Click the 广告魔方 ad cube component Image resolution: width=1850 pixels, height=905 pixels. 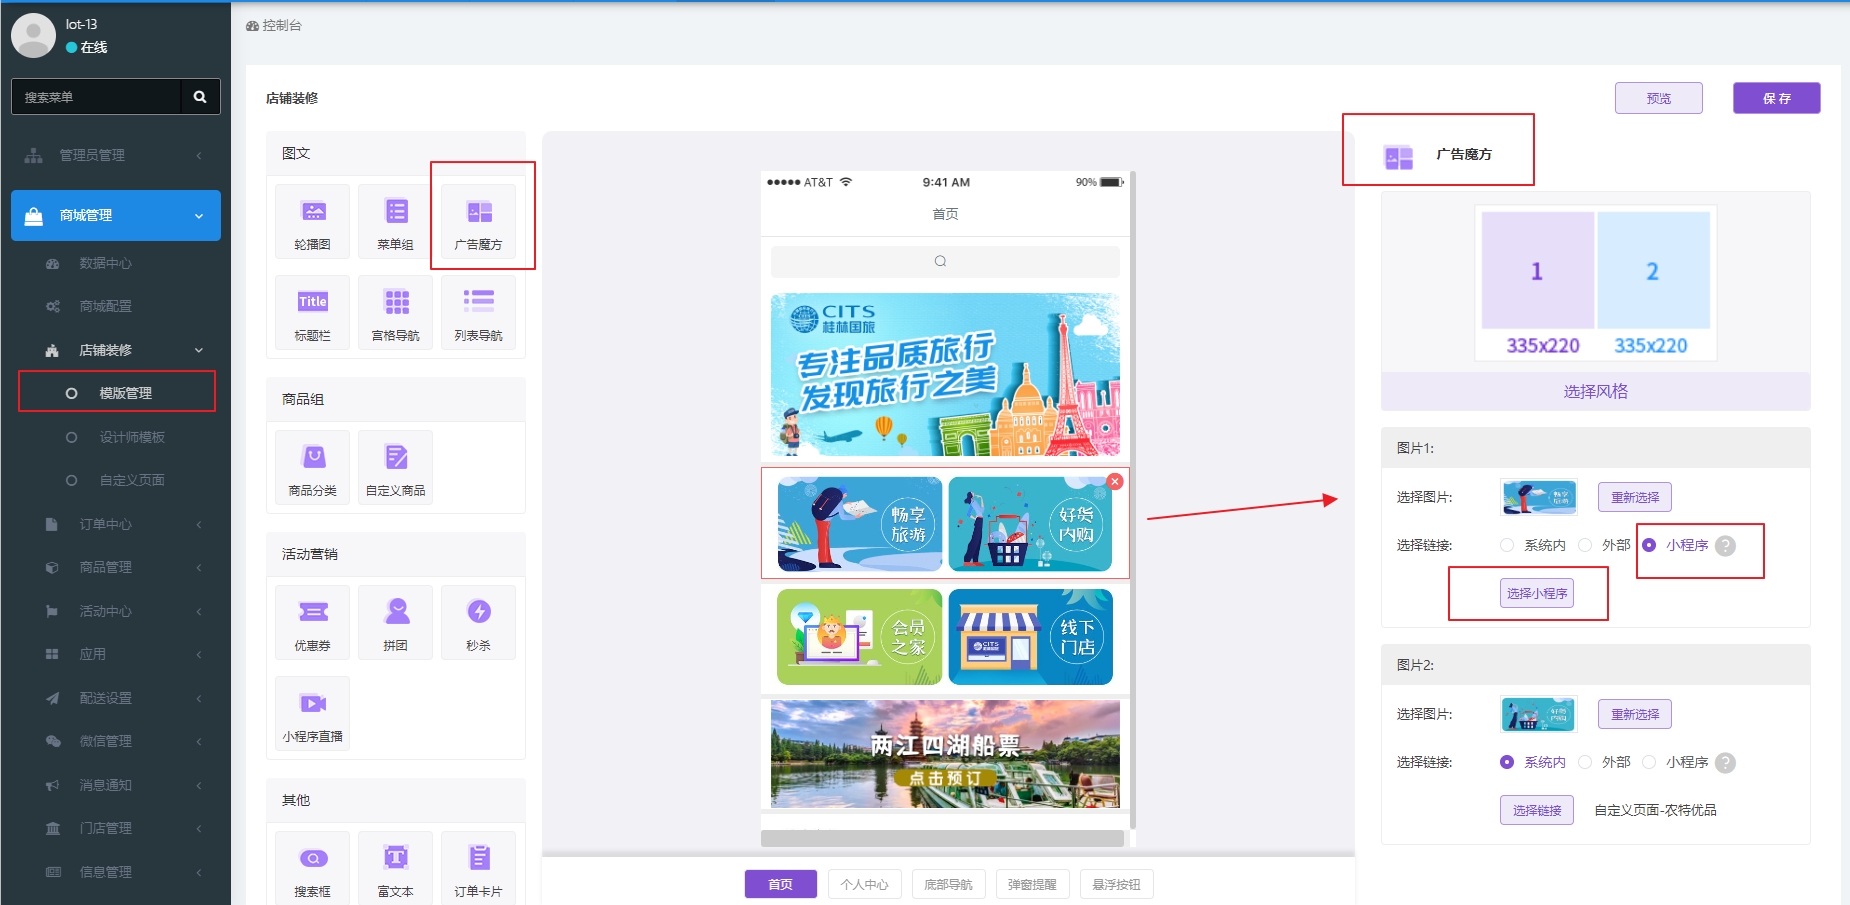pos(479,222)
